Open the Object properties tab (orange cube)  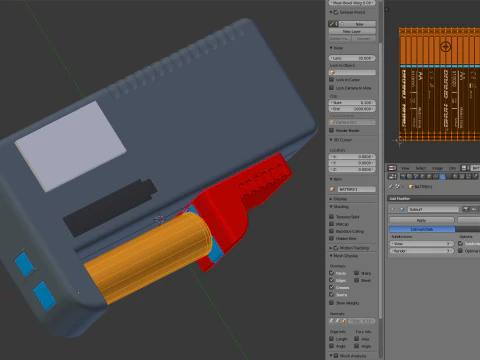click(x=429, y=176)
